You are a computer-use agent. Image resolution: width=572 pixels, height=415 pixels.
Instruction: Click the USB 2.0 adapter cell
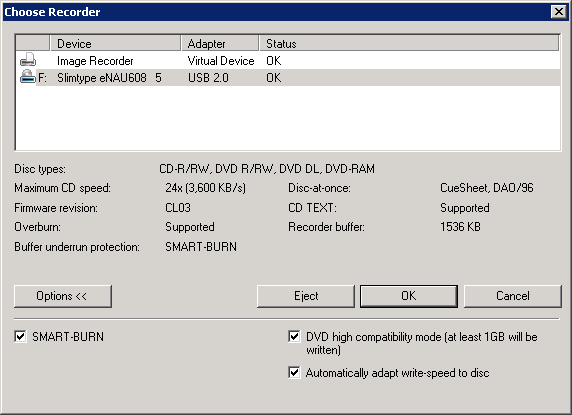[x=208, y=78]
